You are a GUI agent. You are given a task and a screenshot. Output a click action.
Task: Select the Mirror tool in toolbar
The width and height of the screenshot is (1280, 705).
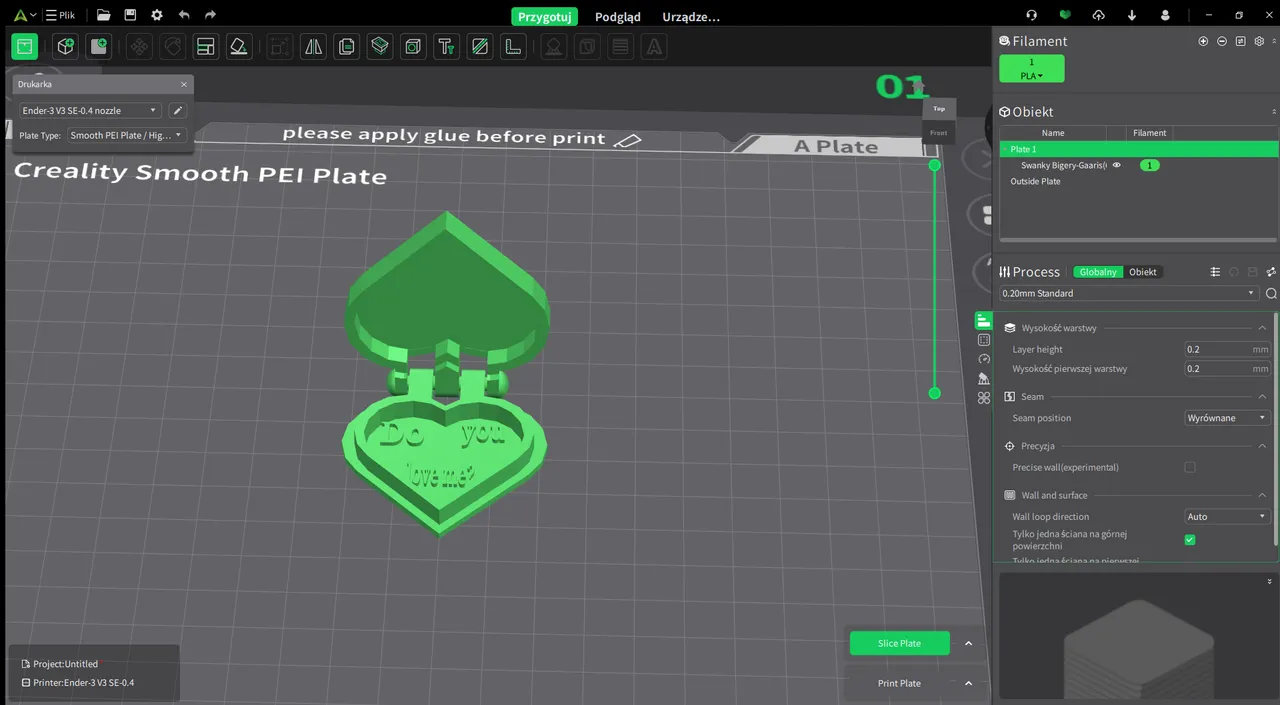coord(314,46)
